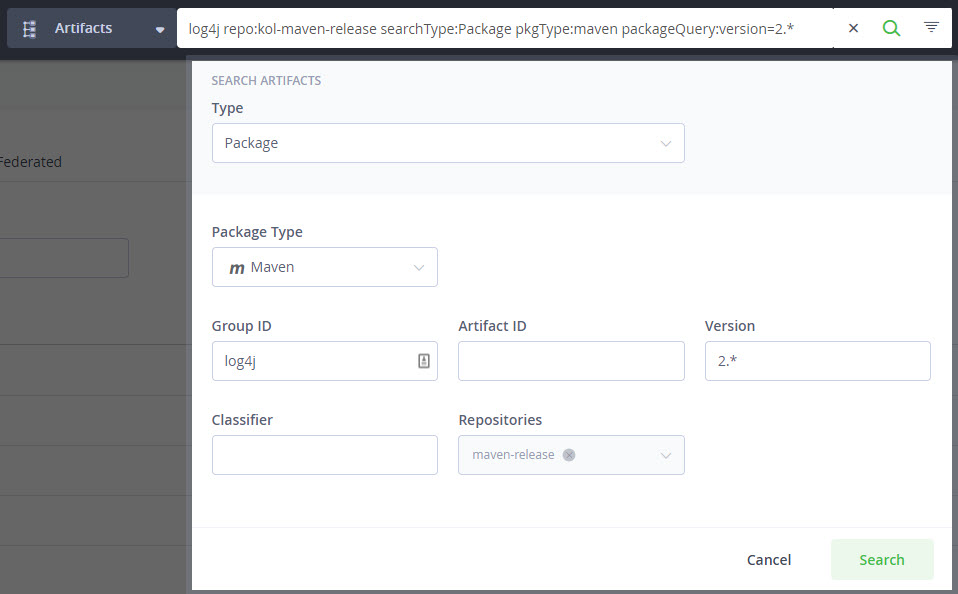Click the Maven logo in Package Type

click(237, 268)
